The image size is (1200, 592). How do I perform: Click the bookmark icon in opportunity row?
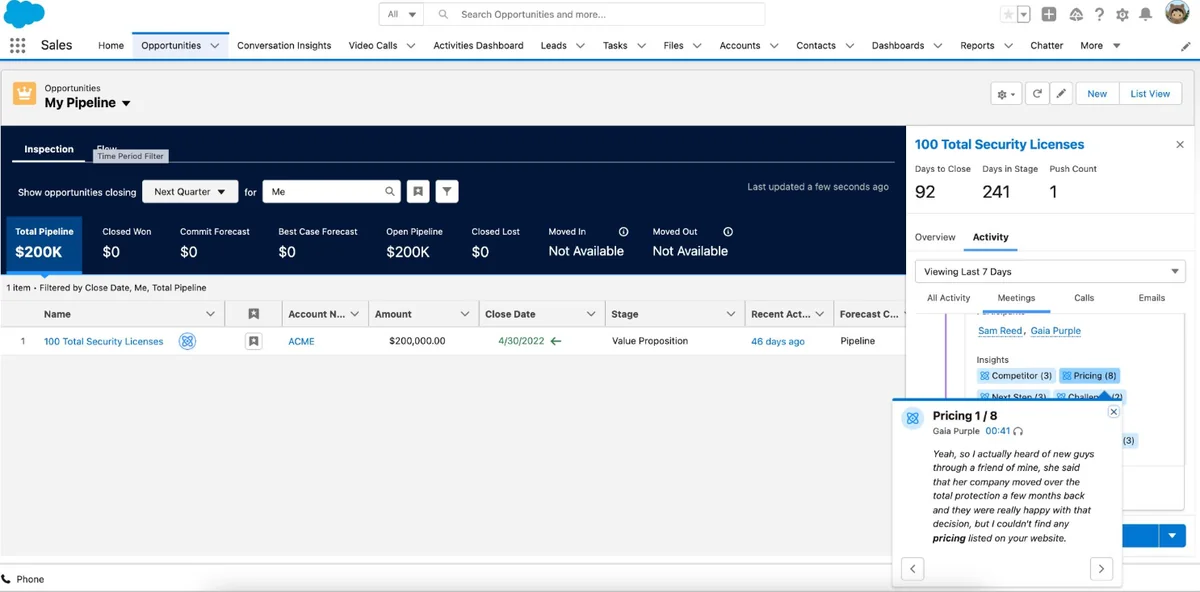coord(254,341)
